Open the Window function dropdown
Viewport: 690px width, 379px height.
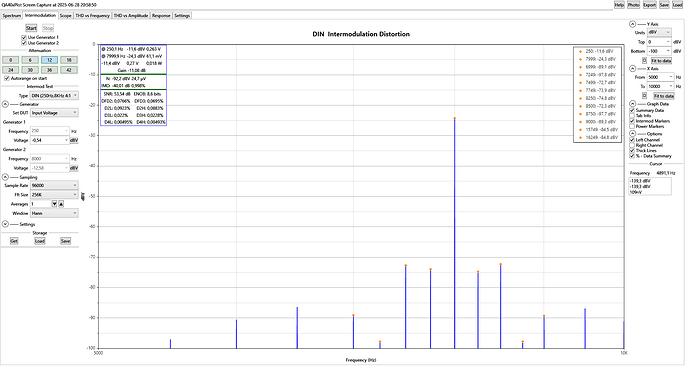coord(54,213)
